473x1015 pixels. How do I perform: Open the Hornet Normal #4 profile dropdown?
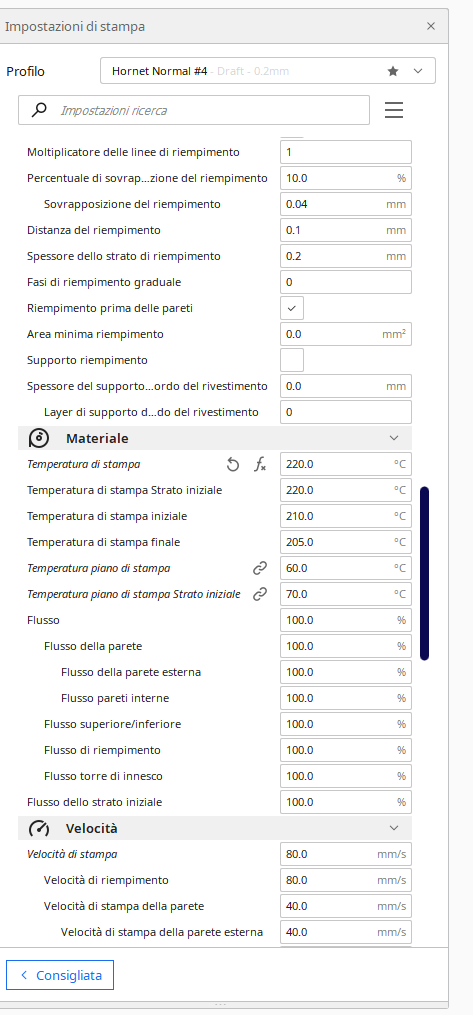[x=268, y=71]
